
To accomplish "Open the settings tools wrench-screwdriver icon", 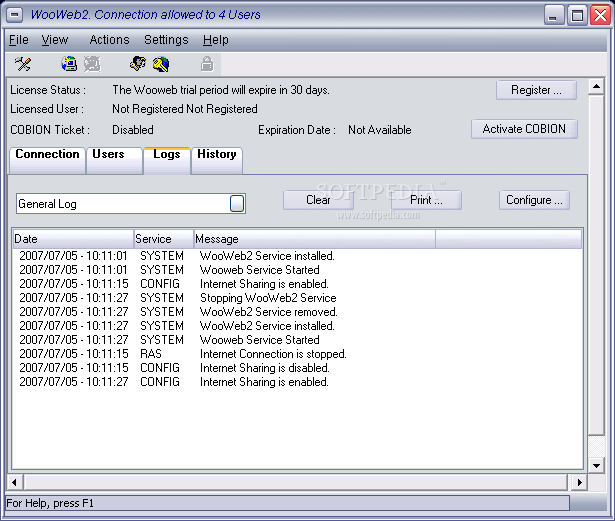I will point(23,64).
